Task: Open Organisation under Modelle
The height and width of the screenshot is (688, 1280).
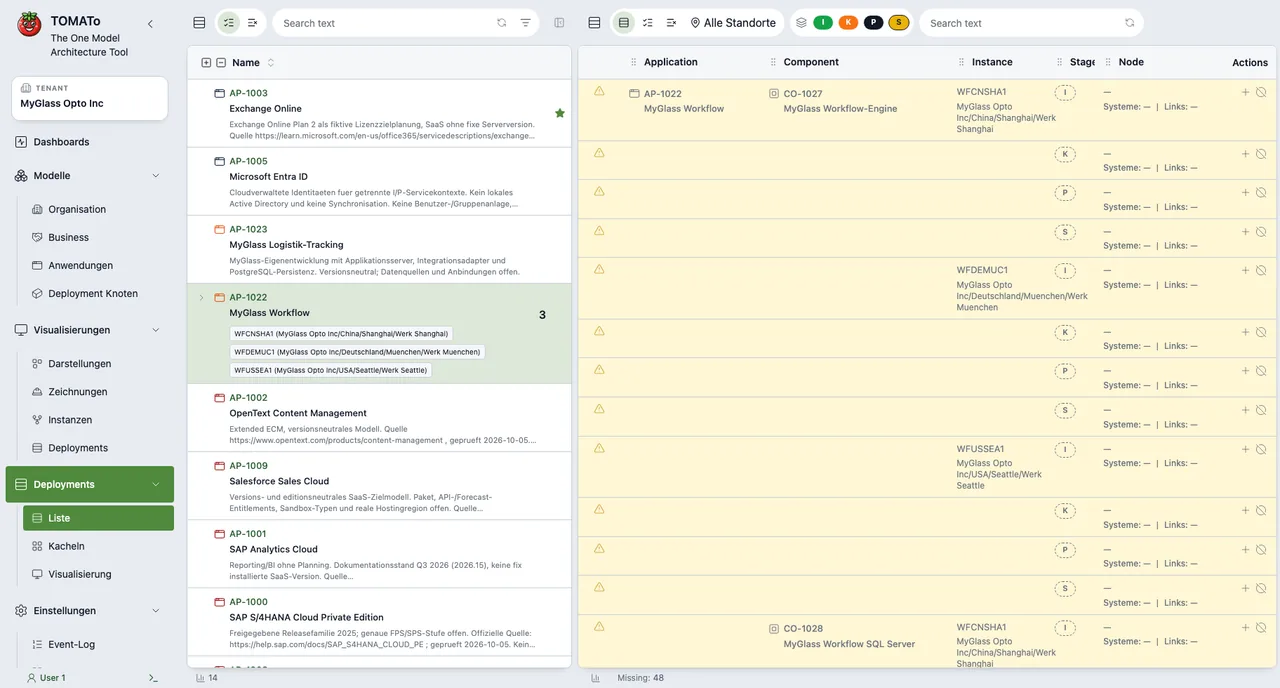Action: point(77,210)
